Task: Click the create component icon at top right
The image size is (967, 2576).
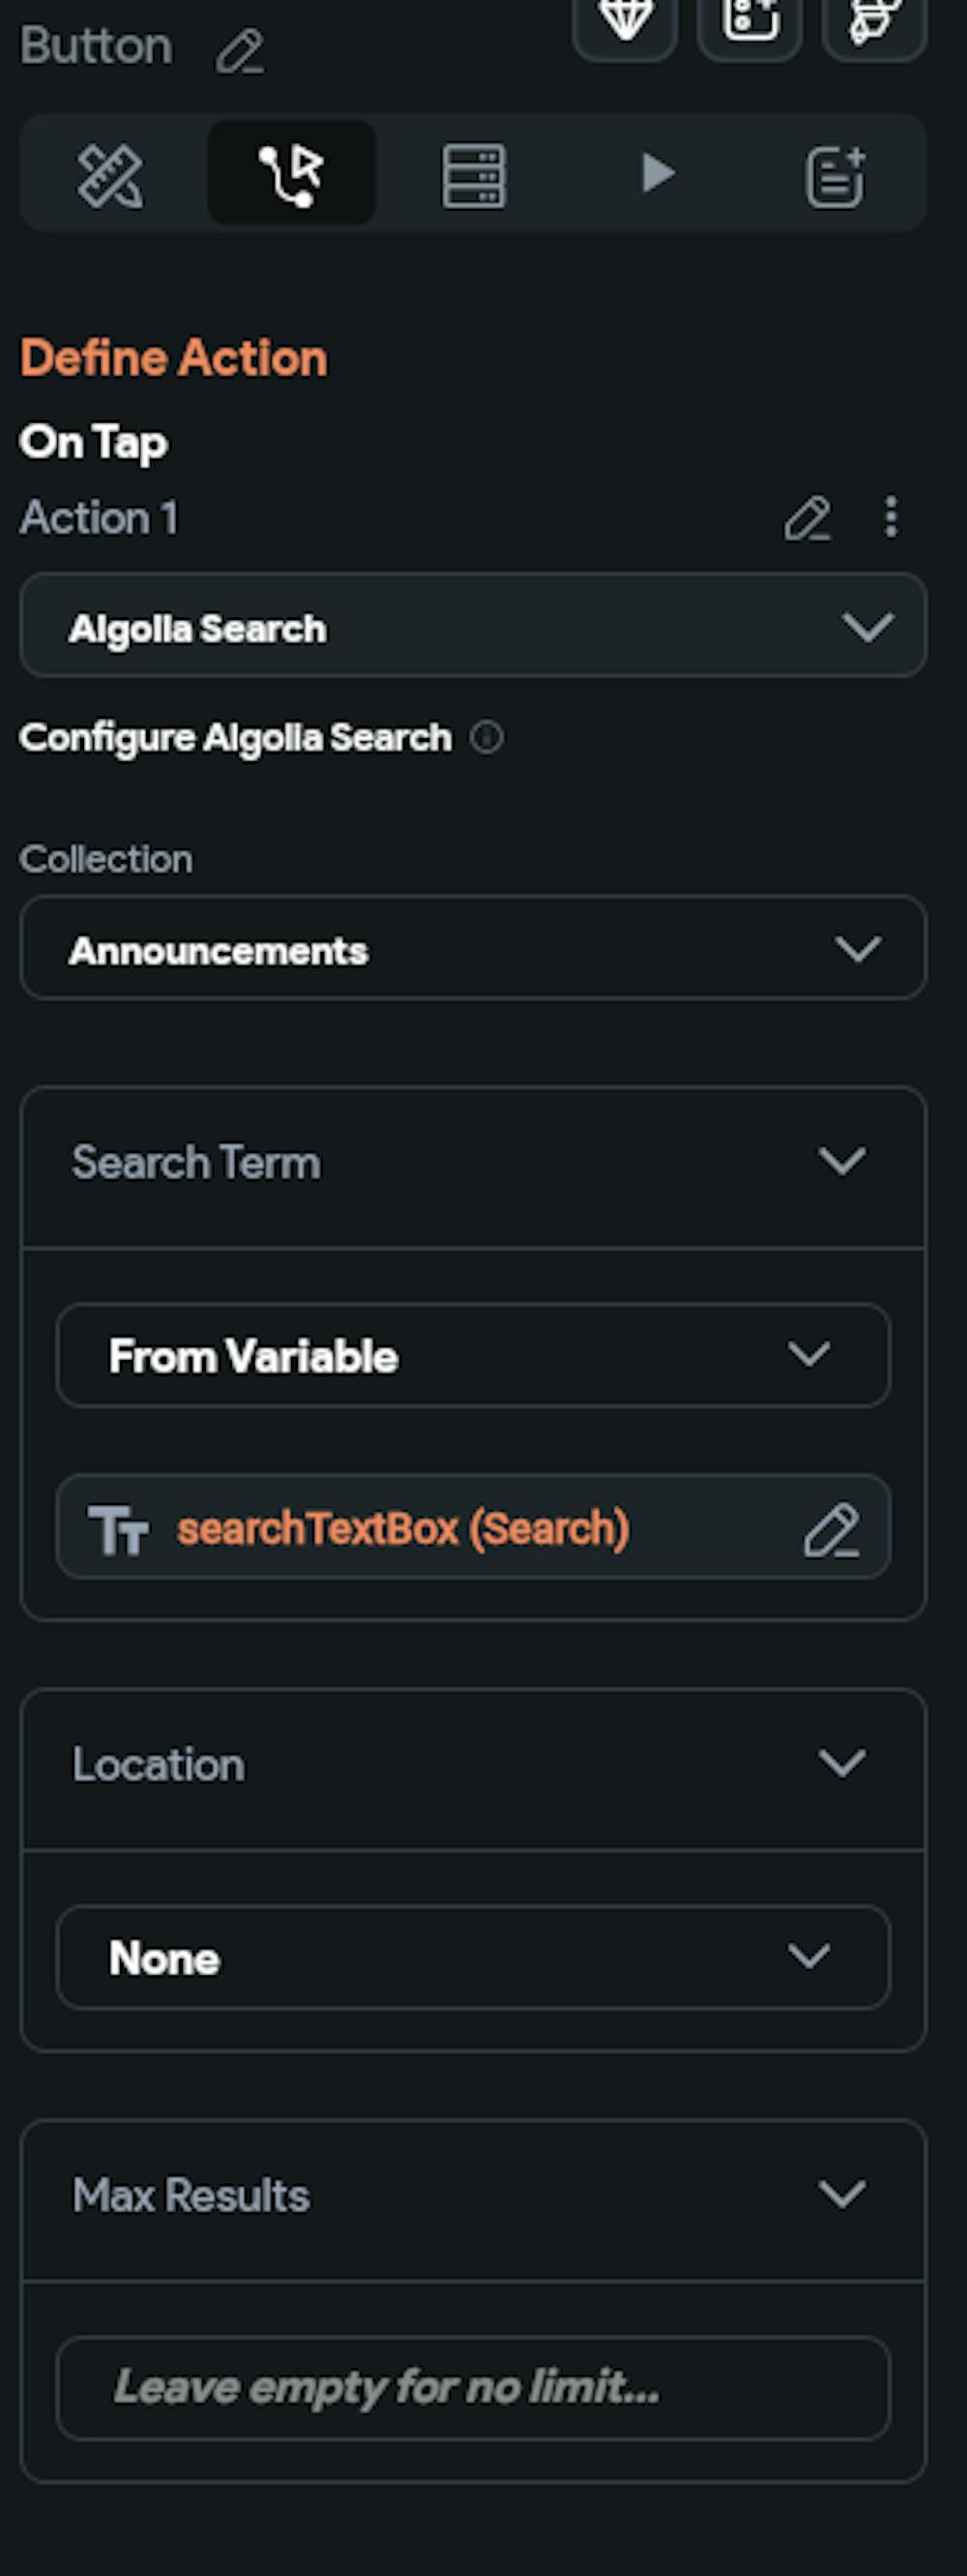Action: (749, 20)
